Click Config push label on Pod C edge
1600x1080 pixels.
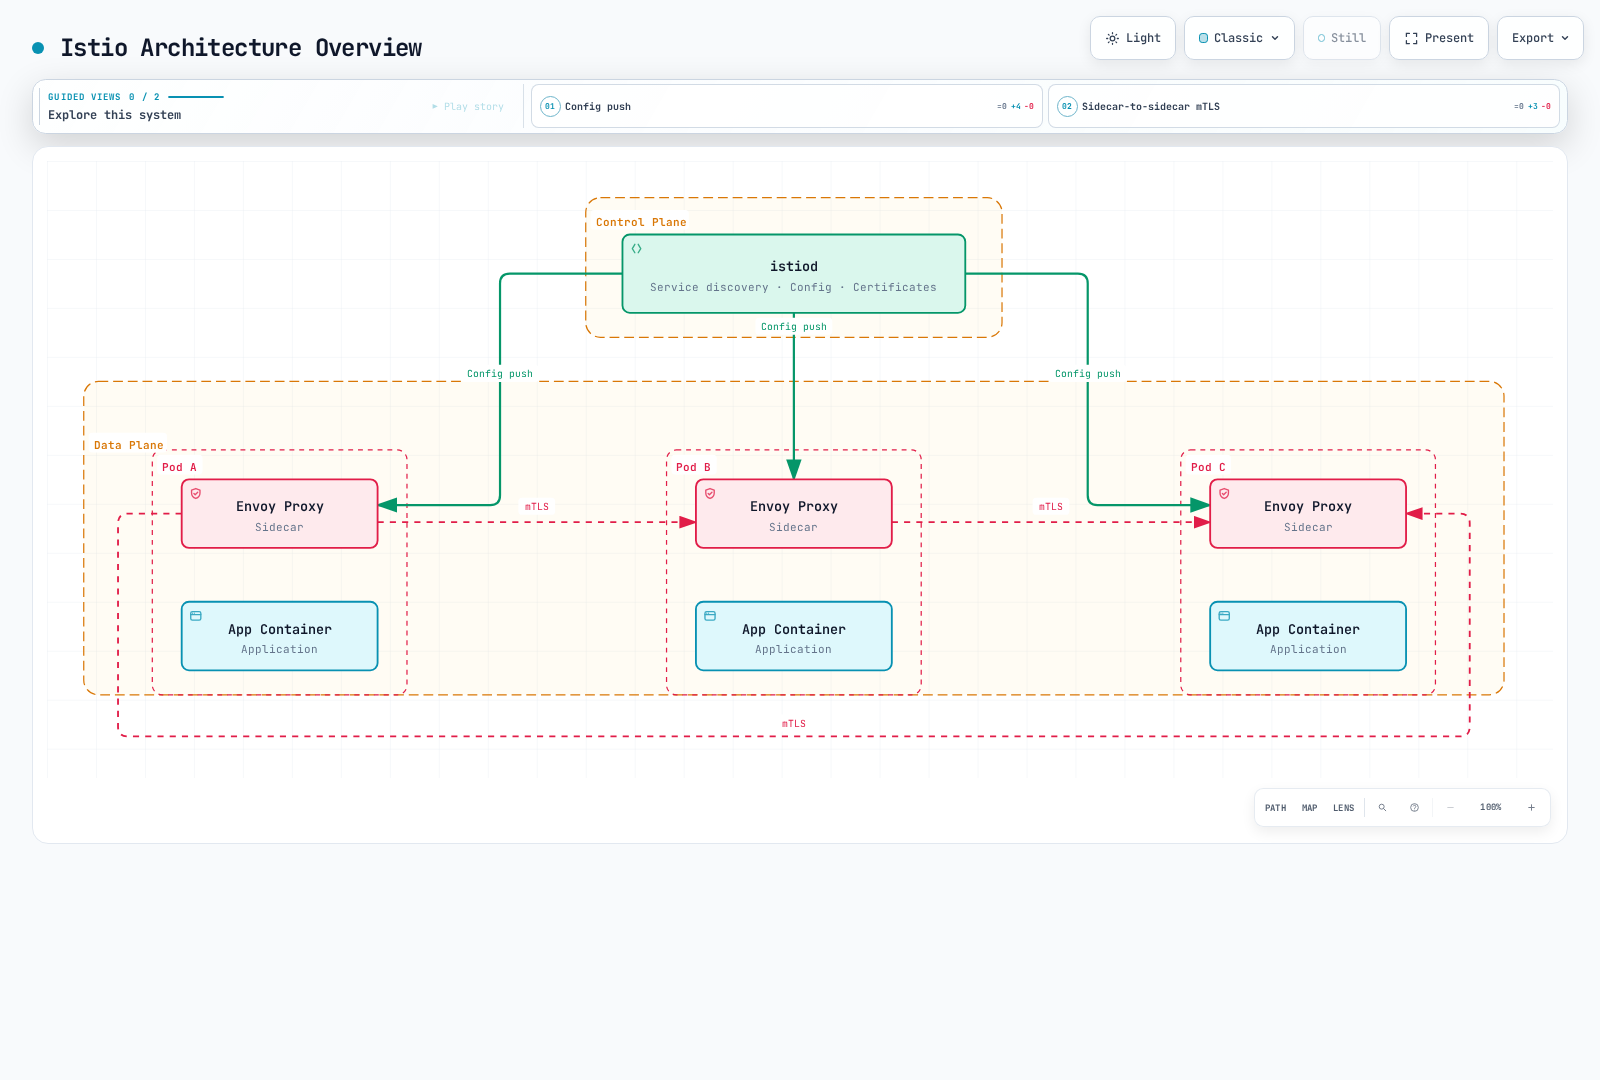pyautogui.click(x=1088, y=374)
